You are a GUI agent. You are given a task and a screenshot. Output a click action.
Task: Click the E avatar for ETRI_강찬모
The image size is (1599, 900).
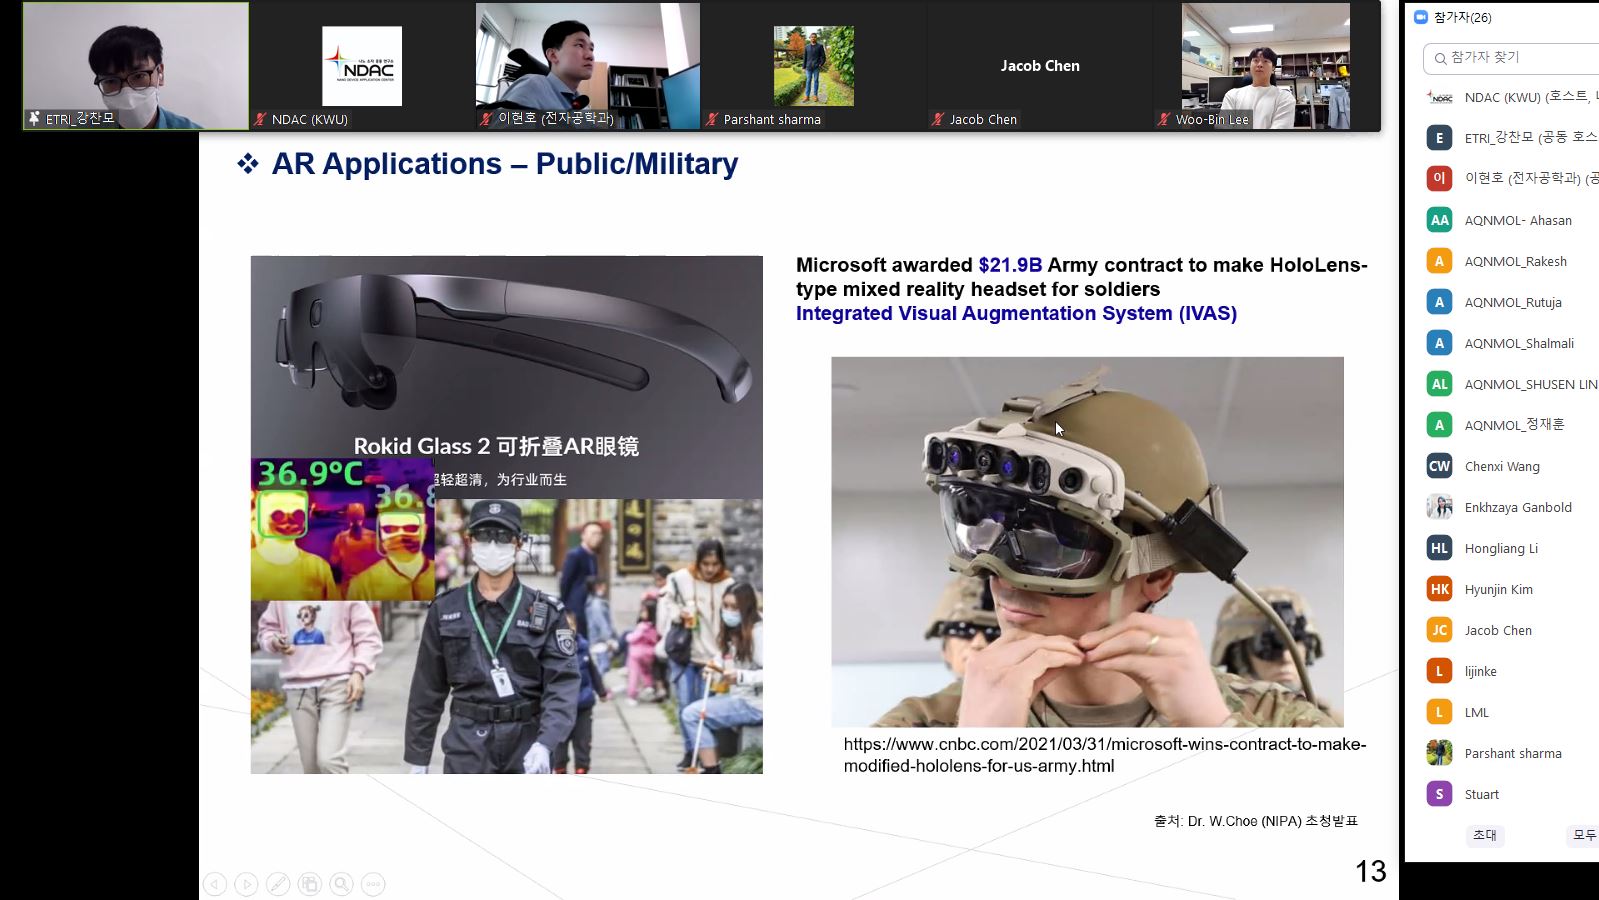point(1439,138)
